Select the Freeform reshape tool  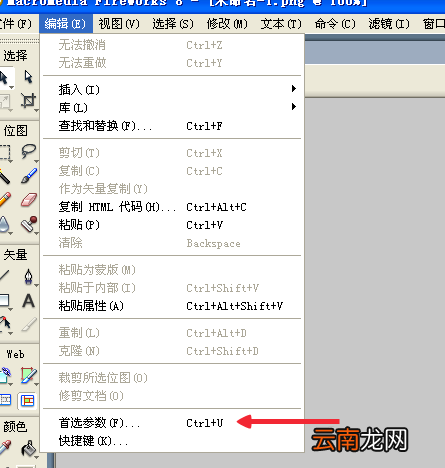(5, 324)
